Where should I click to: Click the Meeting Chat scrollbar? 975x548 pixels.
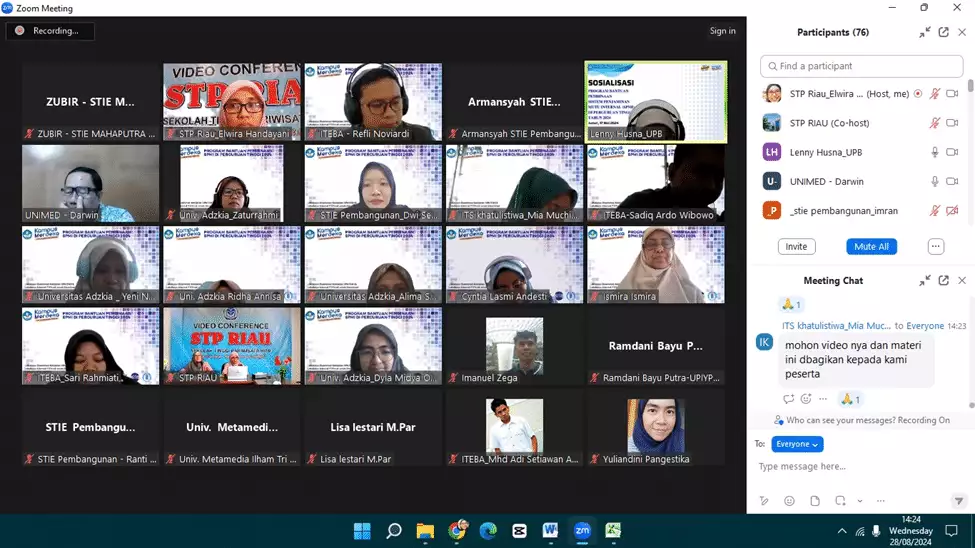pos(971,405)
